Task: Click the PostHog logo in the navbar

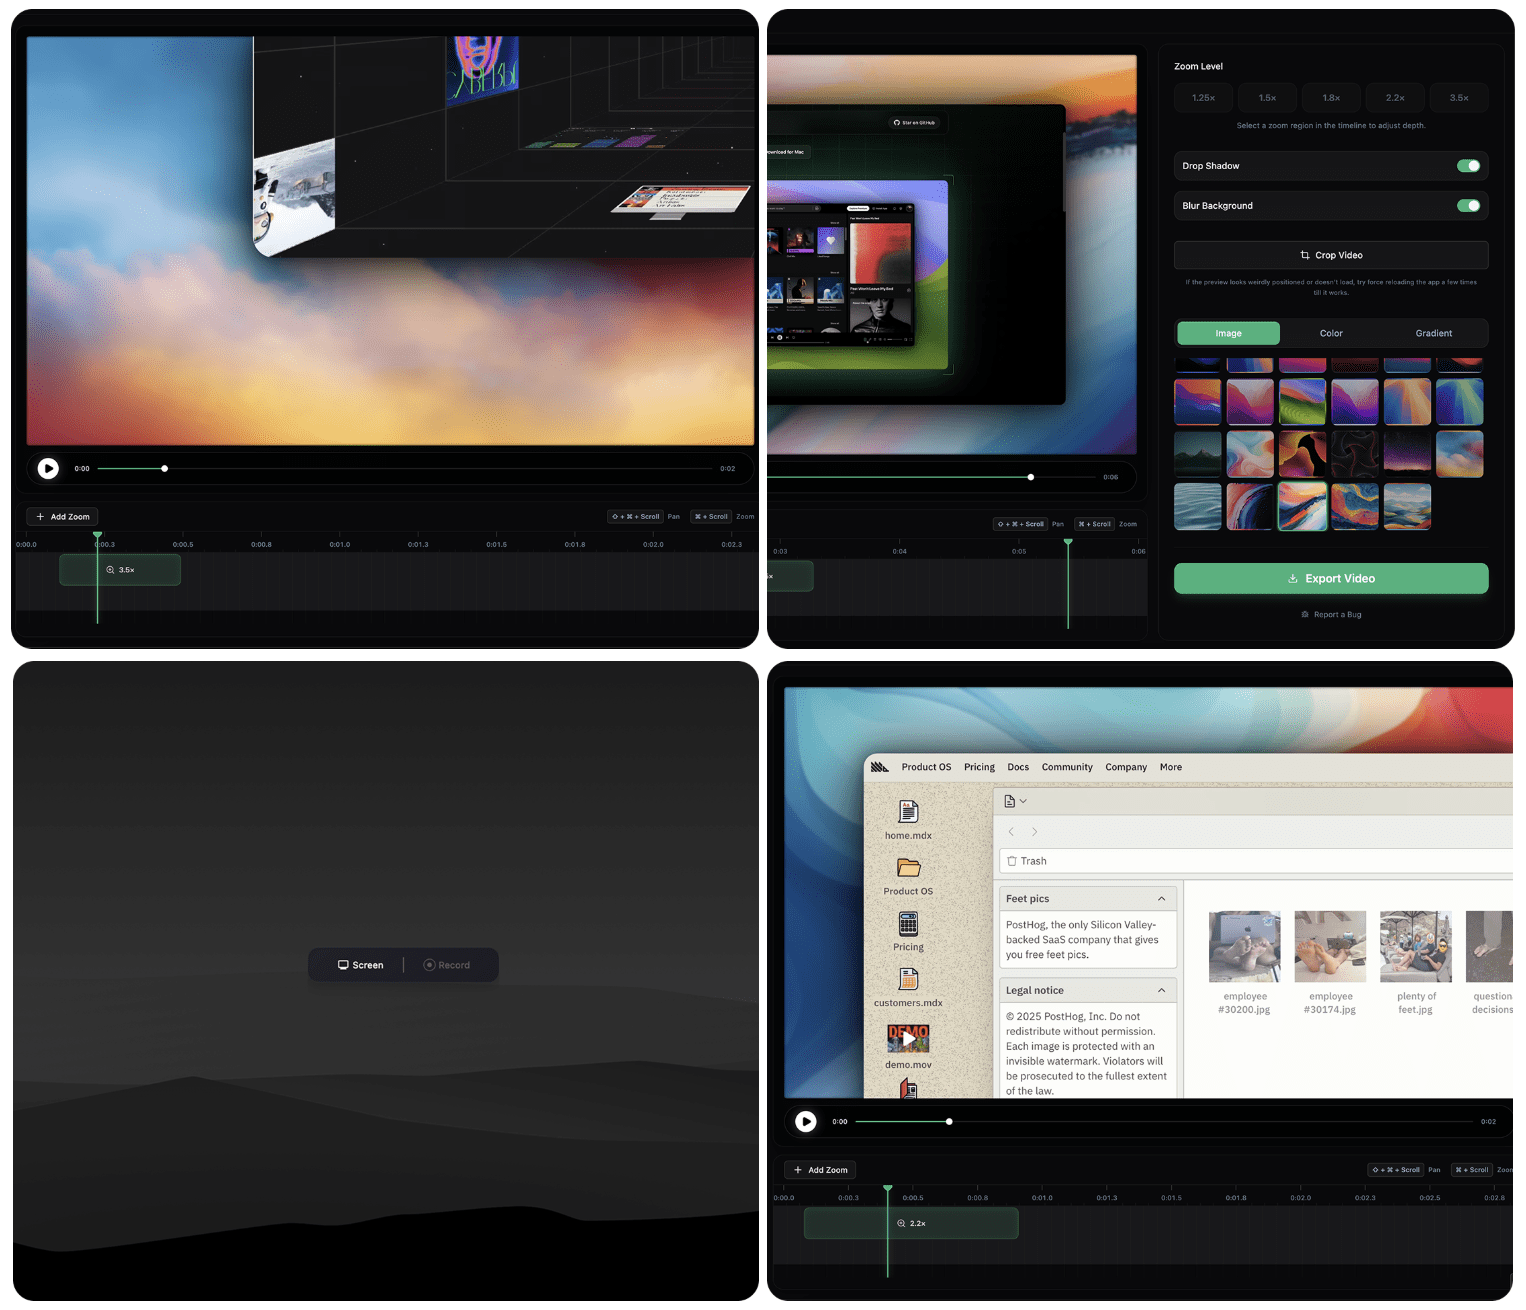Action: 880,767
